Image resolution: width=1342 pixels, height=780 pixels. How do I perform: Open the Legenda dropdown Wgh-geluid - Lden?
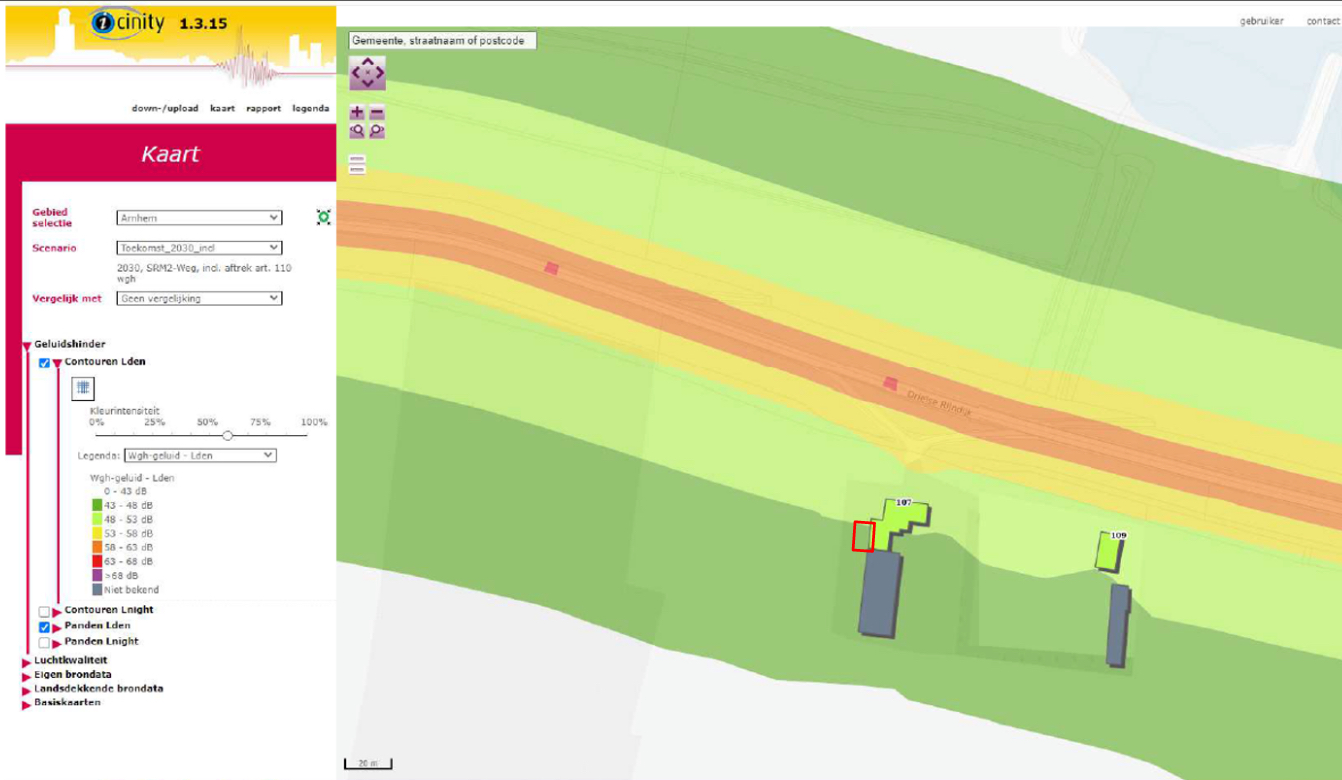point(199,455)
